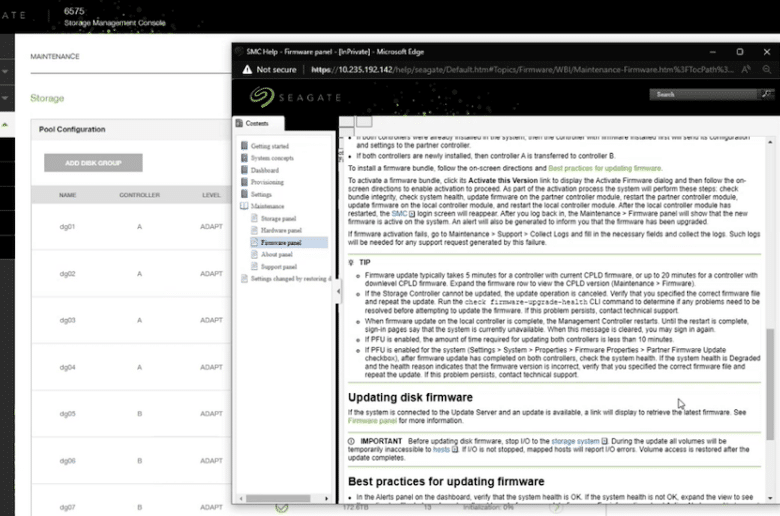Screen dimensions: 780x516
Task: Click the help content vertical scrollbar thumb
Action: coord(770,384)
